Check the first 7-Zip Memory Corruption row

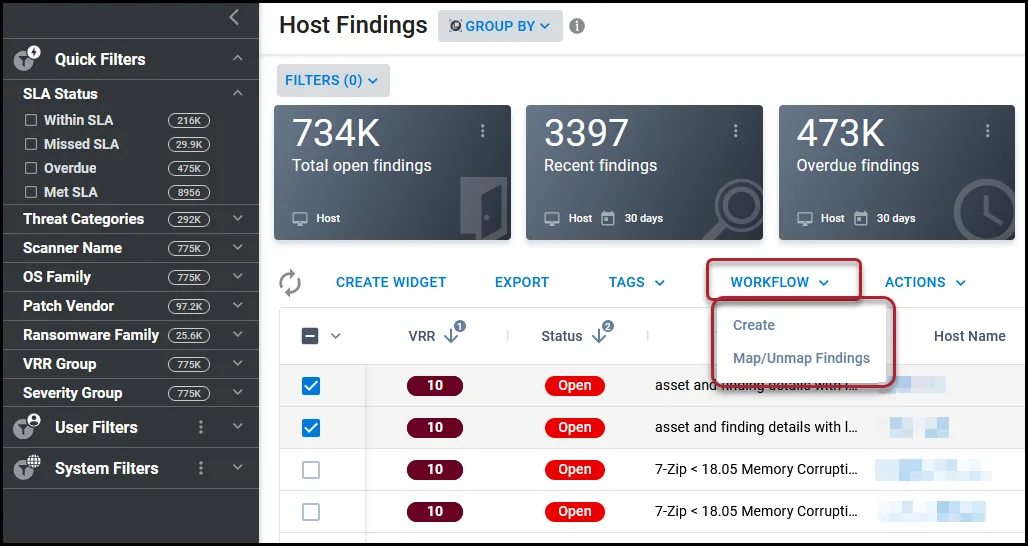311,470
